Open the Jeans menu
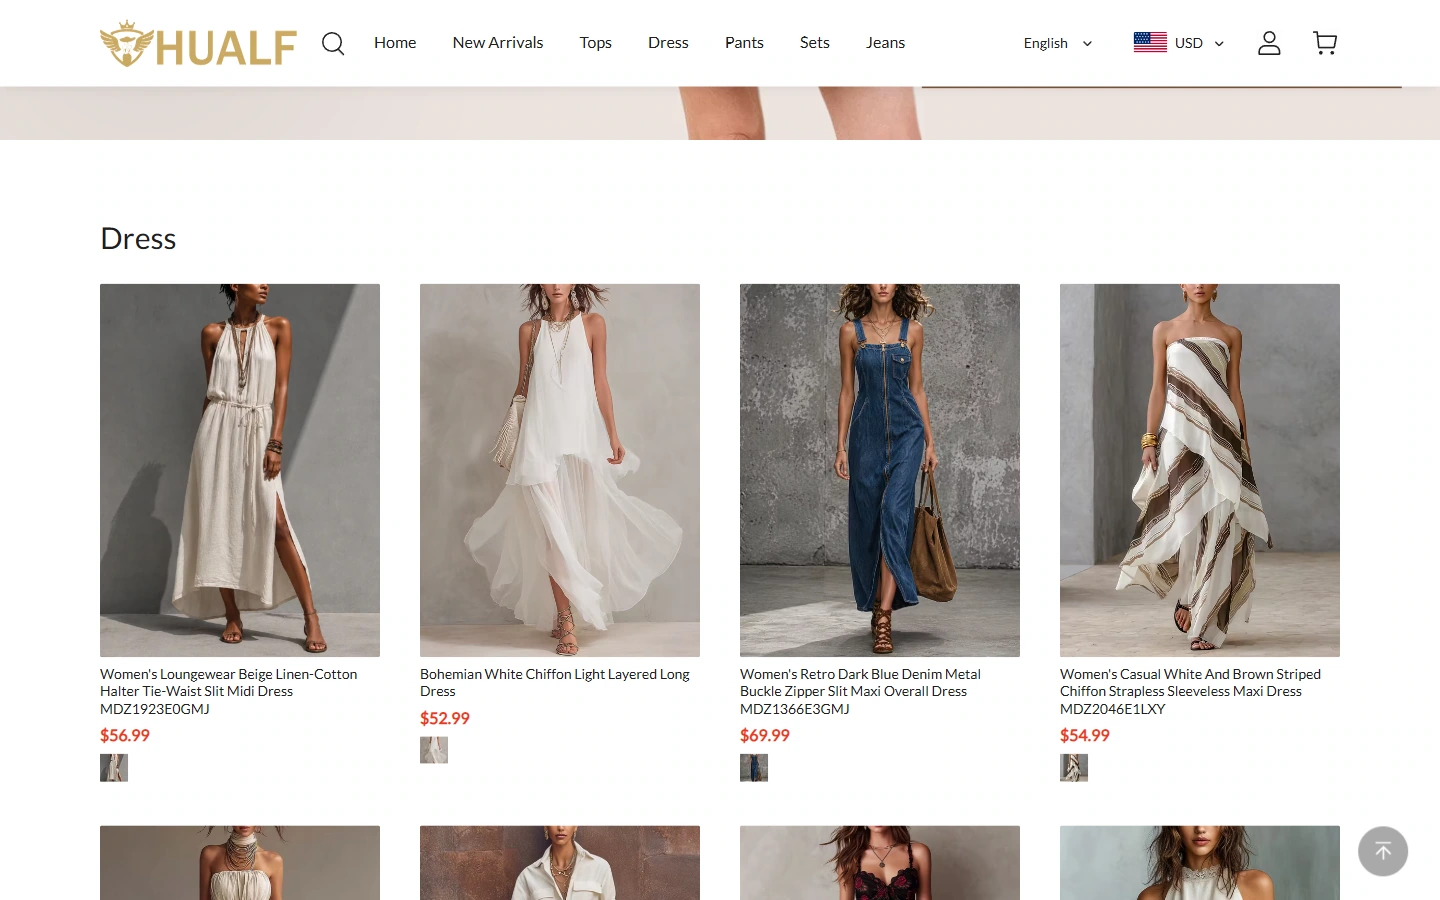This screenshot has width=1440, height=900. [885, 43]
